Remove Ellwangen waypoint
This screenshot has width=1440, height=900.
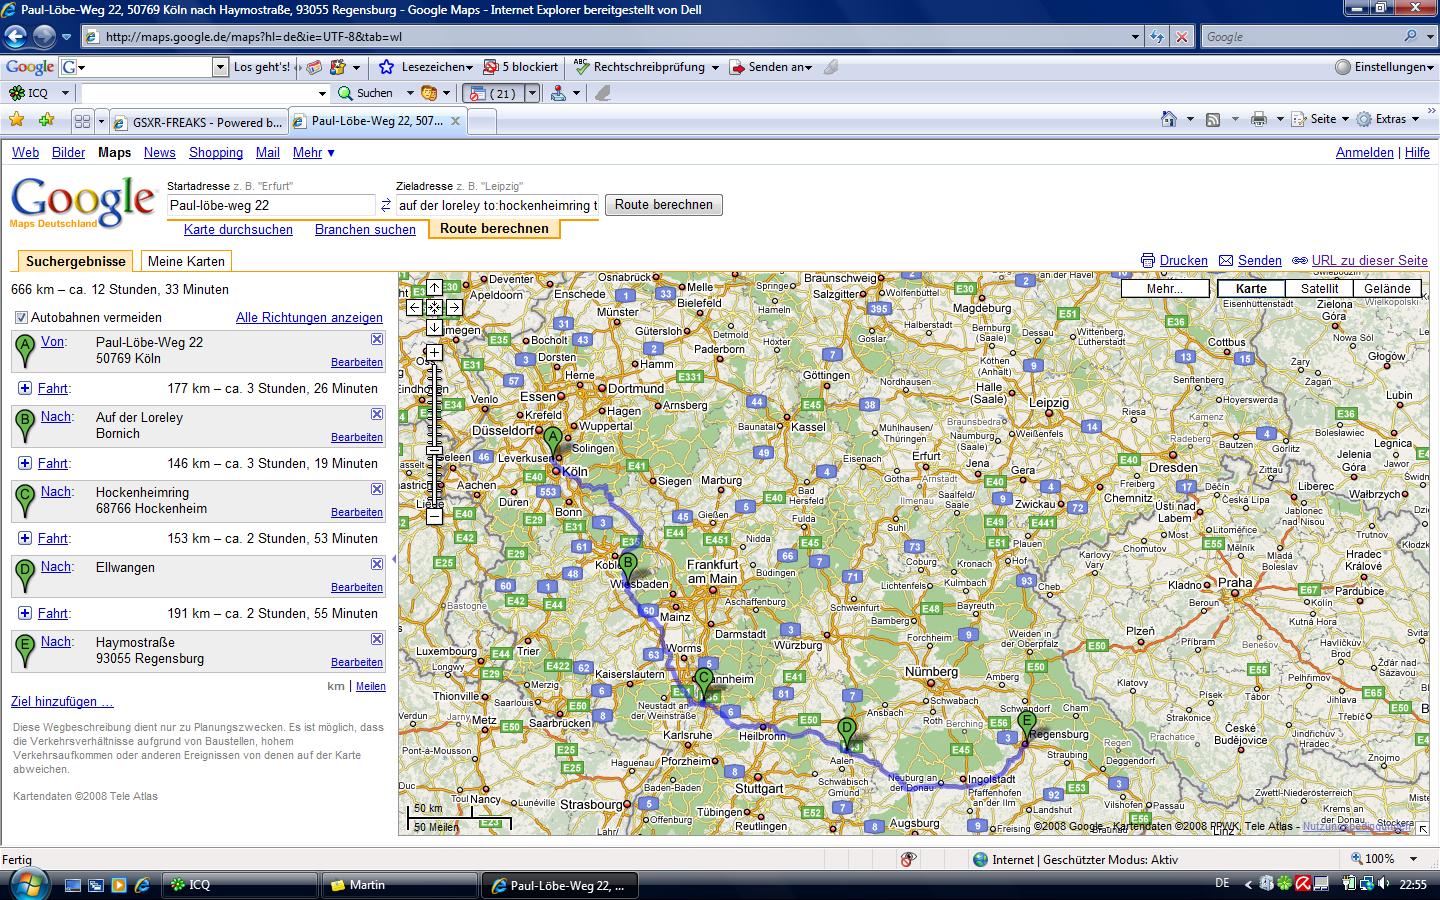377,564
